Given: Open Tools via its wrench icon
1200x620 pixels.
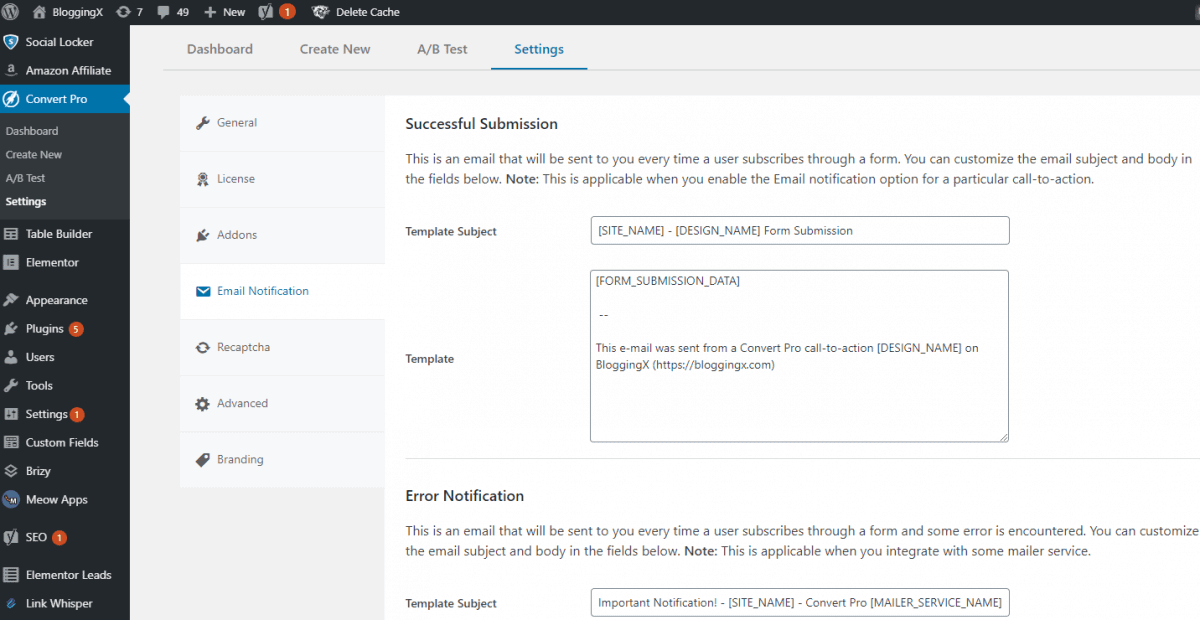Looking at the screenshot, I should tap(11, 386).
